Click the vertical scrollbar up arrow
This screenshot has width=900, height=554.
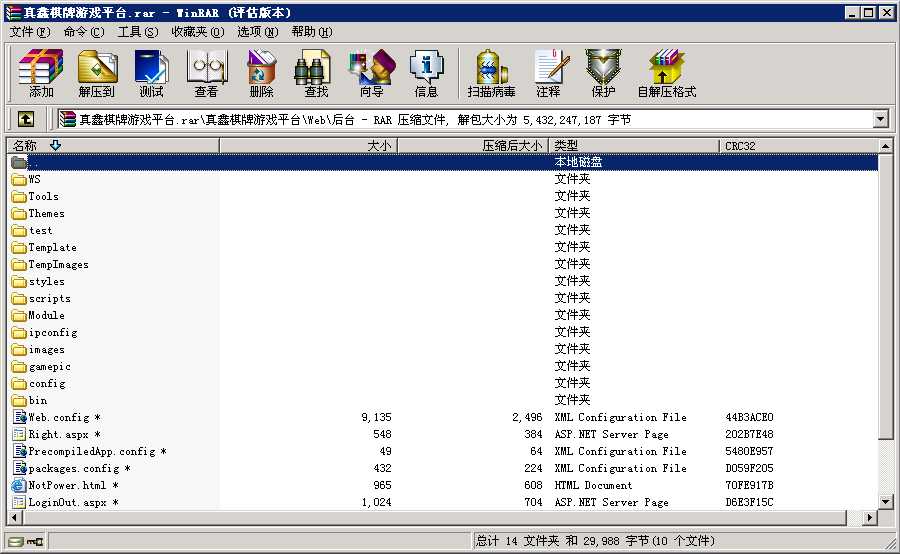point(886,146)
